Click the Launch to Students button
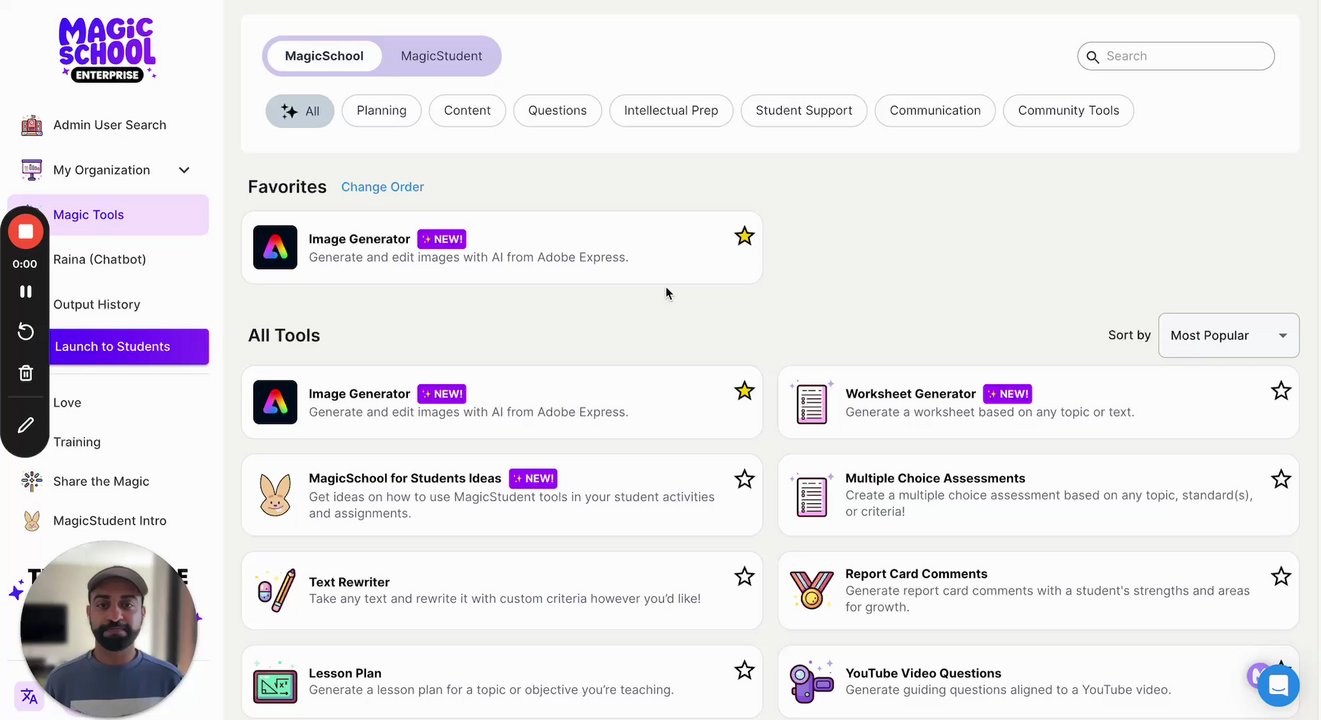Viewport: 1321px width, 720px height. 128,347
